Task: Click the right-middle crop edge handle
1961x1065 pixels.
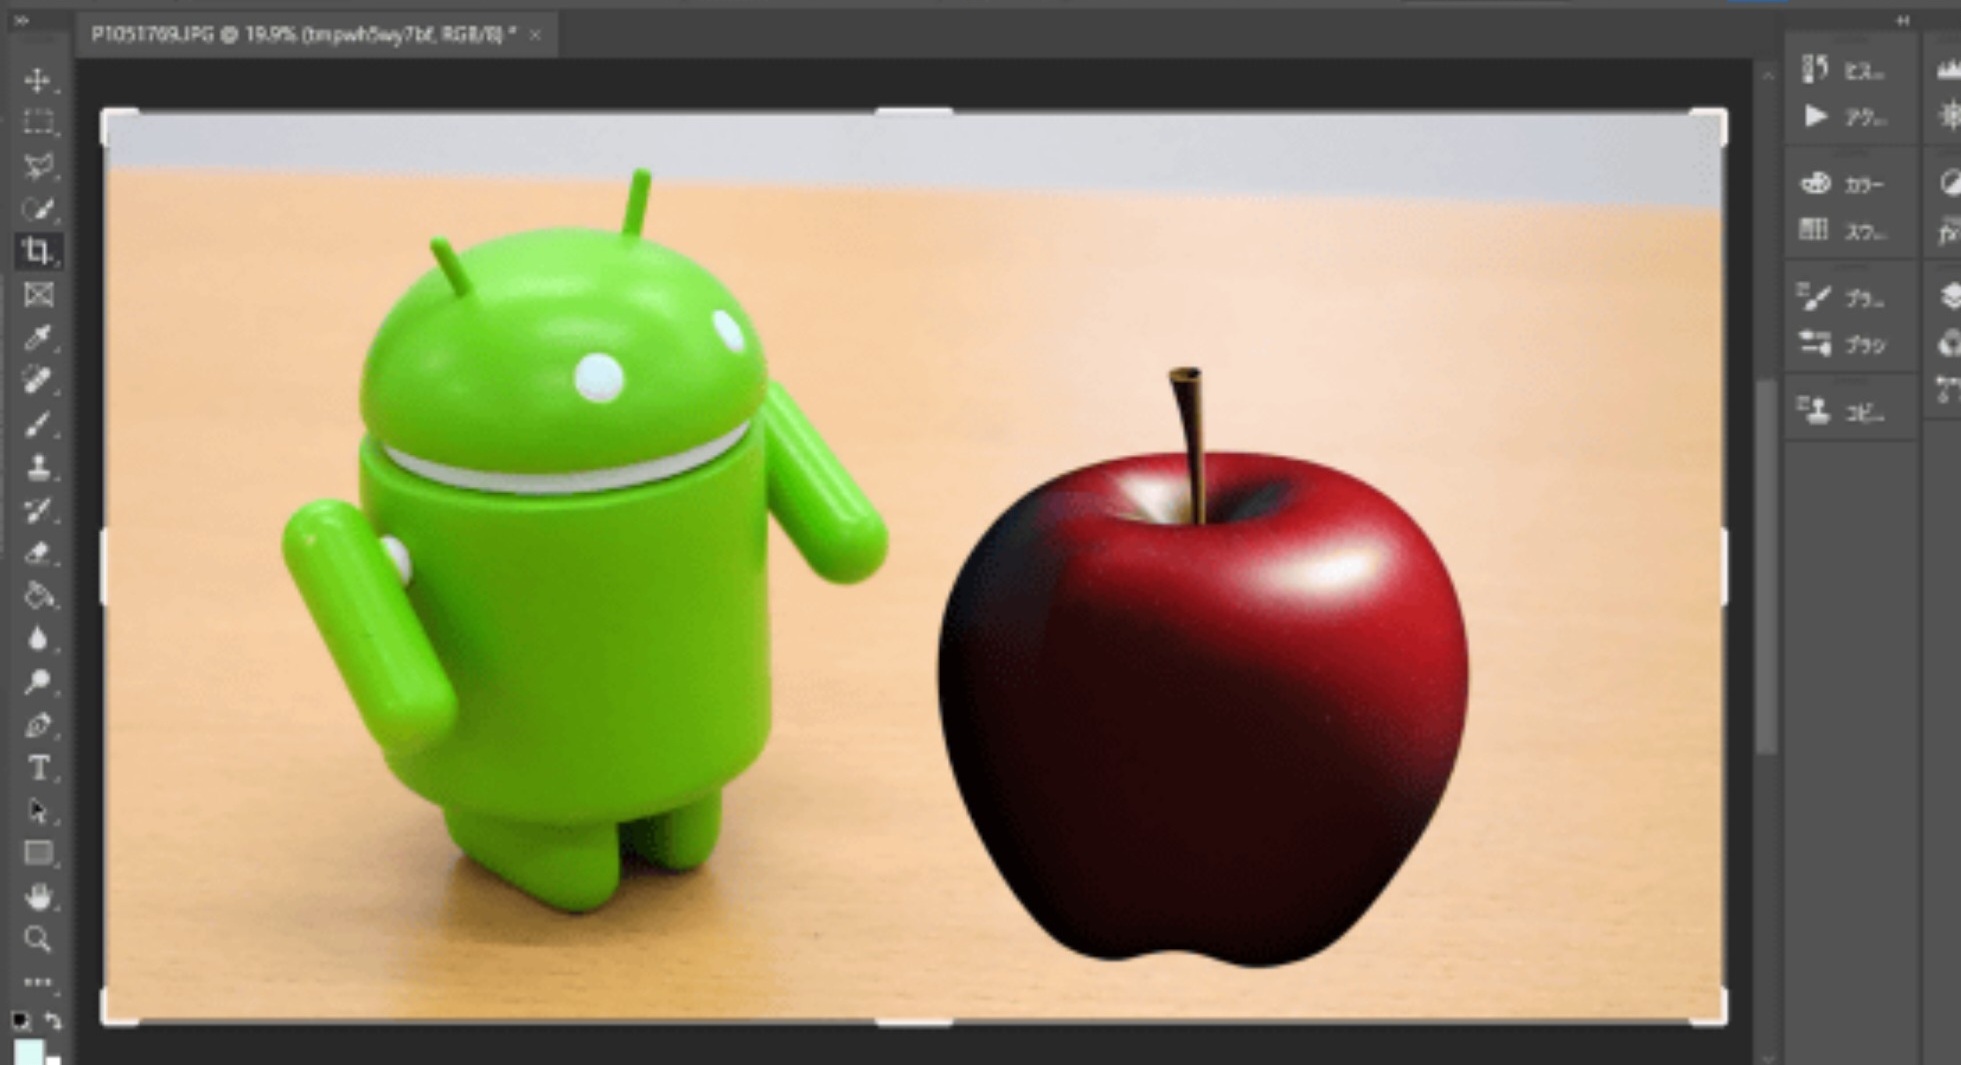Action: click(x=1723, y=566)
